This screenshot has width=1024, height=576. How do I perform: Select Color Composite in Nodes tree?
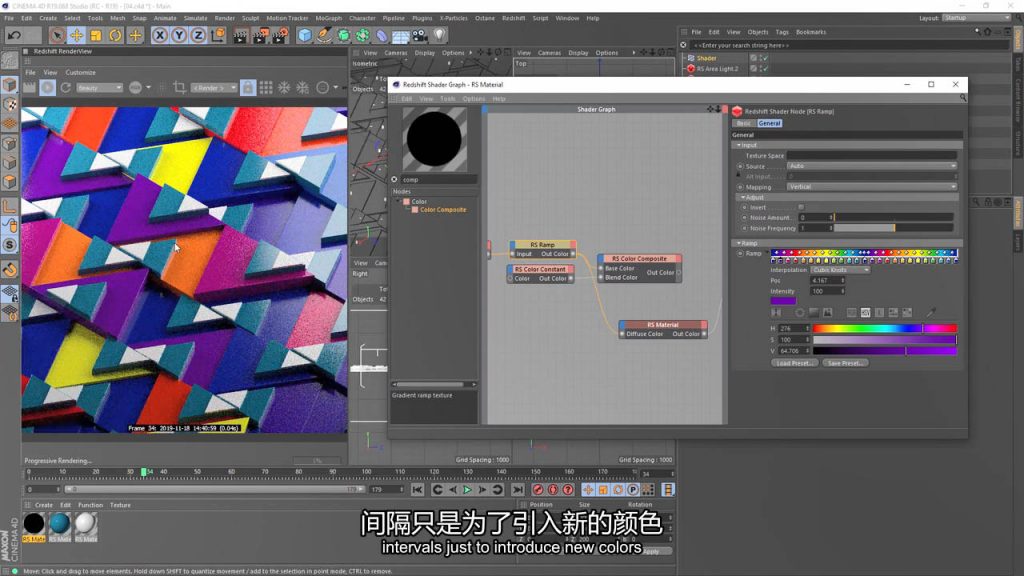[443, 210]
